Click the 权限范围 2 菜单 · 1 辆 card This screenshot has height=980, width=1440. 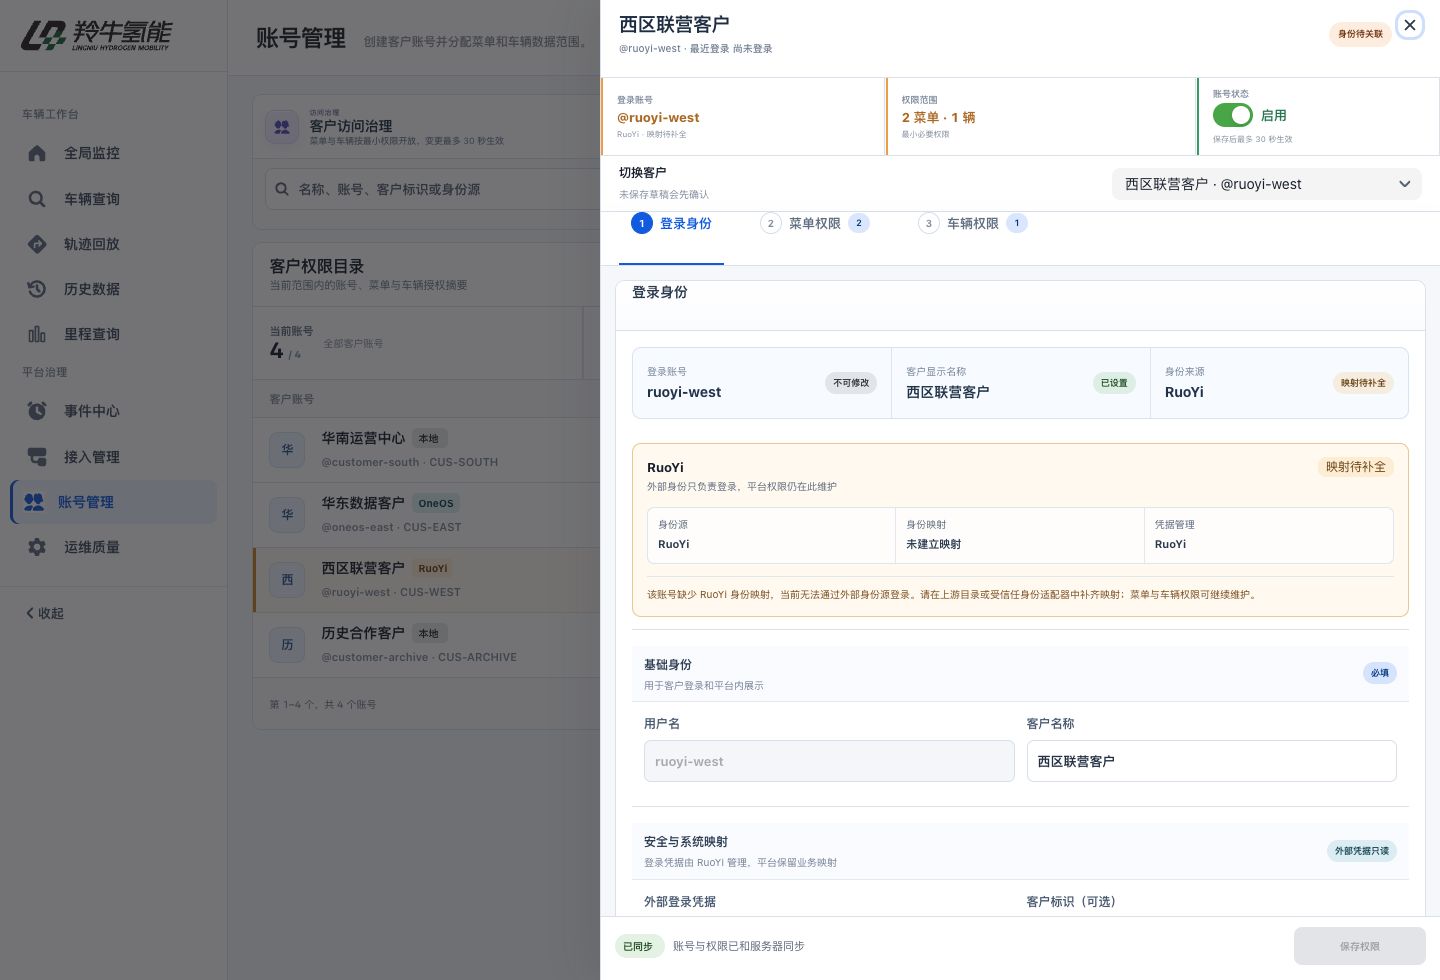[1041, 116]
